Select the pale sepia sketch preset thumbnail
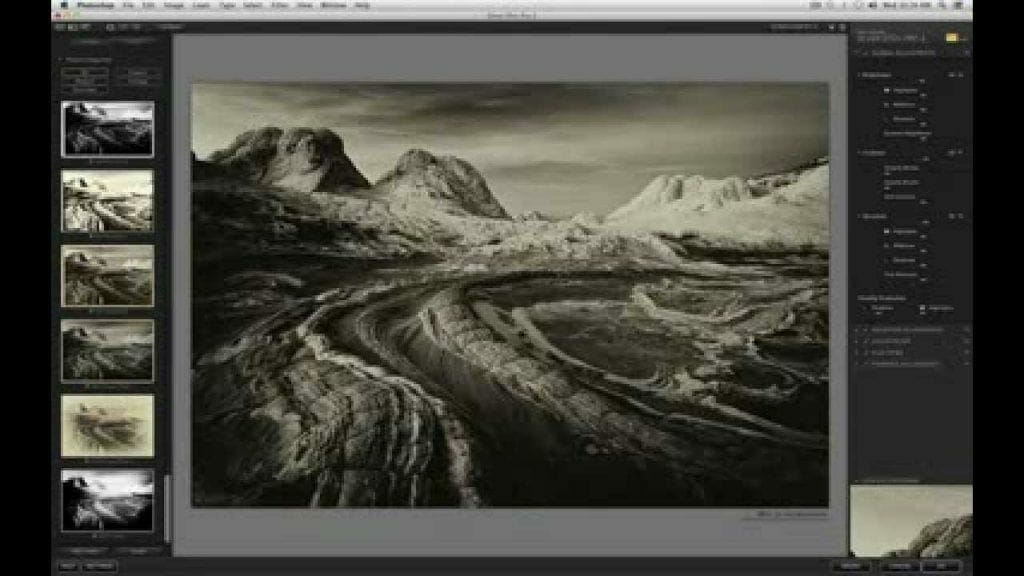The image size is (1024, 576). click(107, 425)
